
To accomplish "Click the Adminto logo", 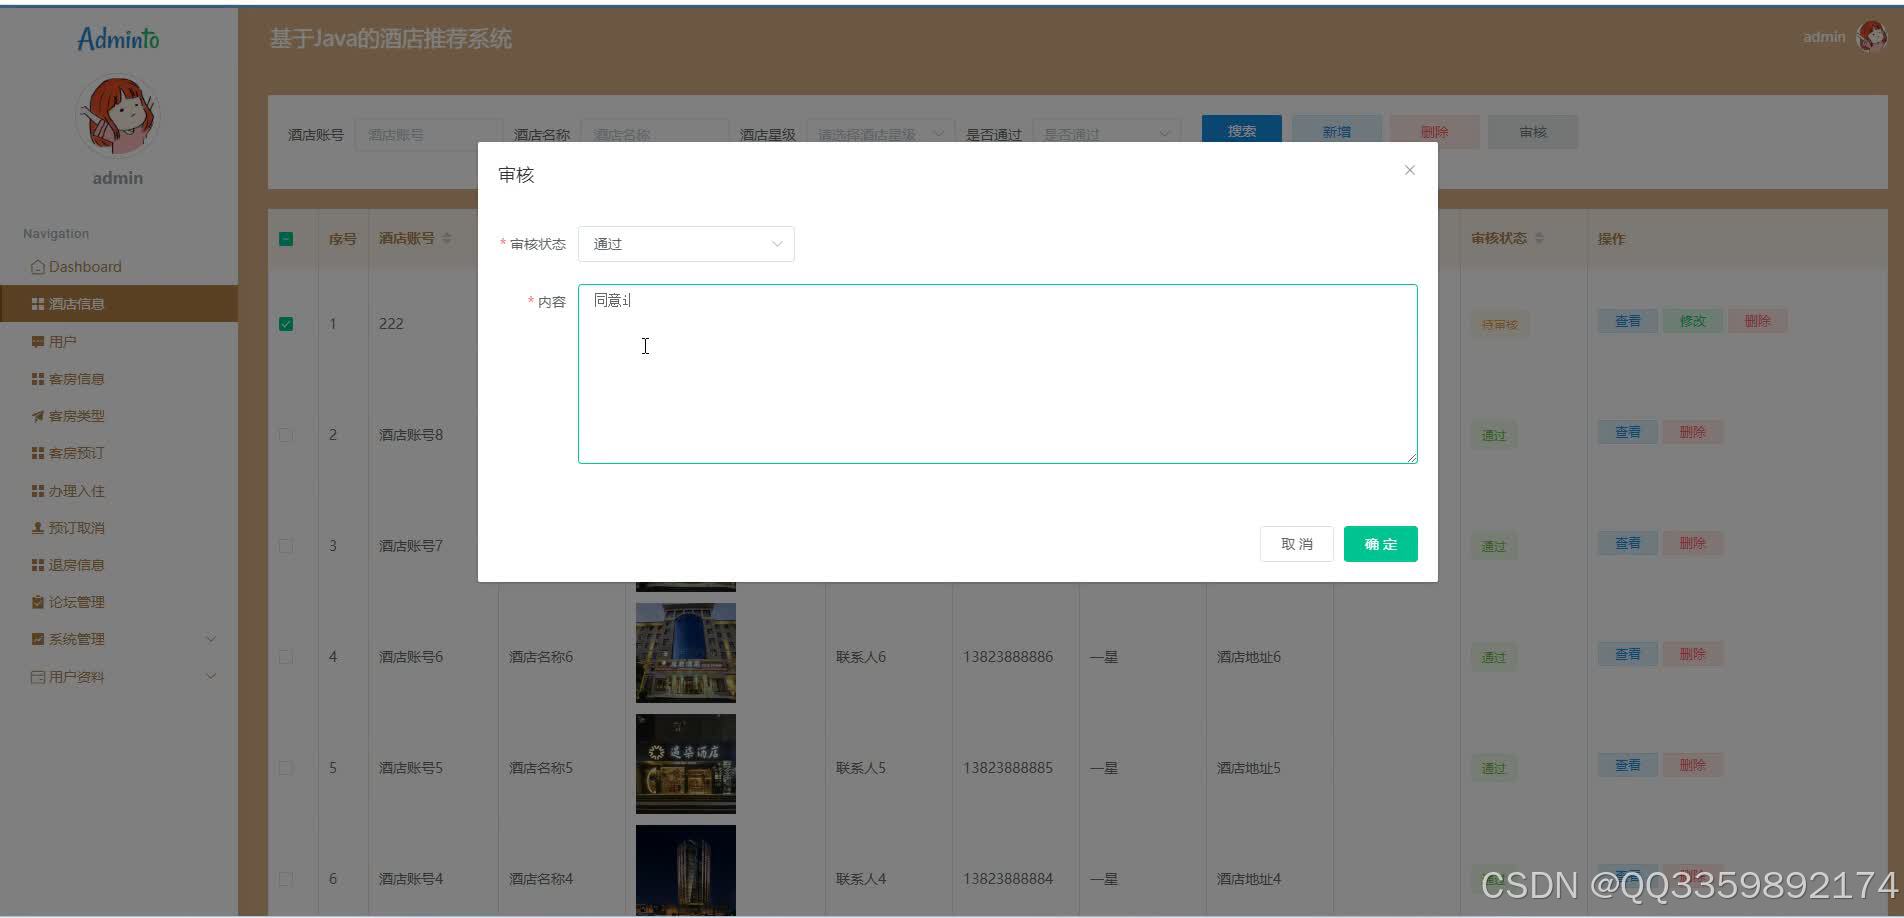I will (118, 39).
